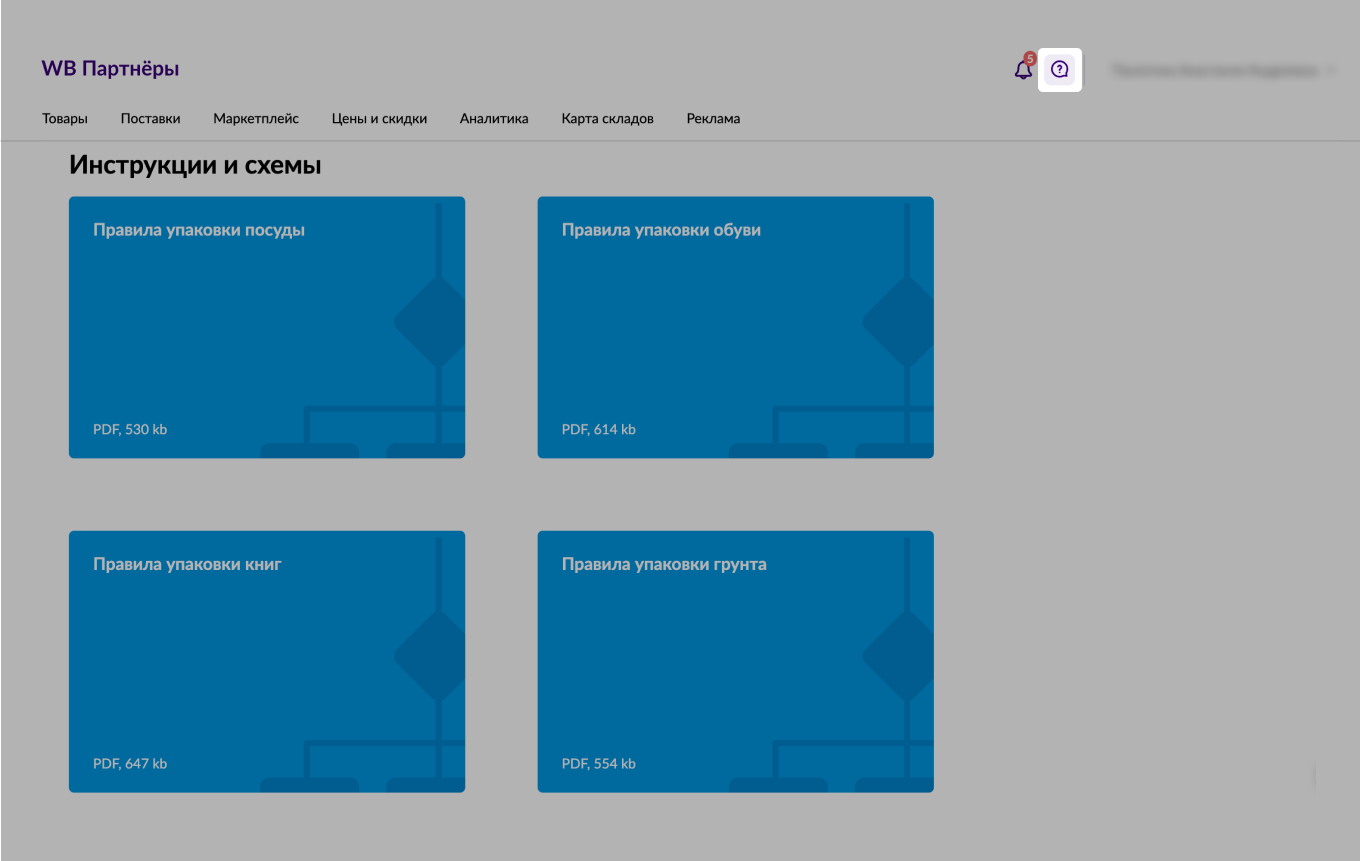Click the chevron arrow beside the account name
Image resolution: width=1360 pixels, height=861 pixels.
pos(1331,71)
